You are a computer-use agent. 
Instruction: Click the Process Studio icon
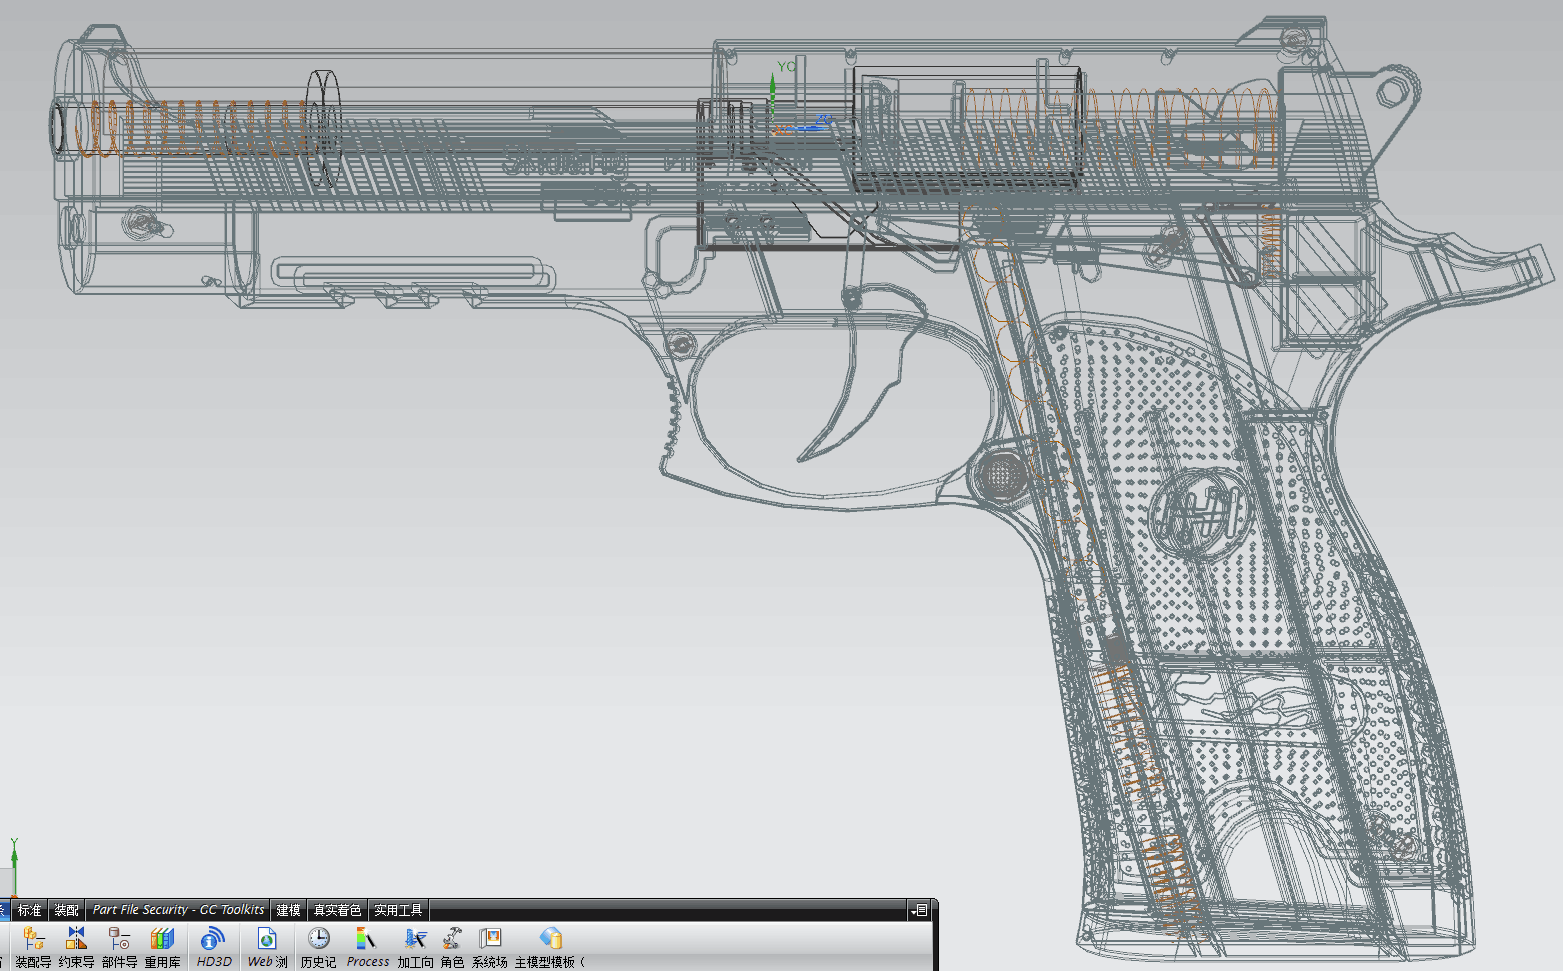click(x=367, y=940)
